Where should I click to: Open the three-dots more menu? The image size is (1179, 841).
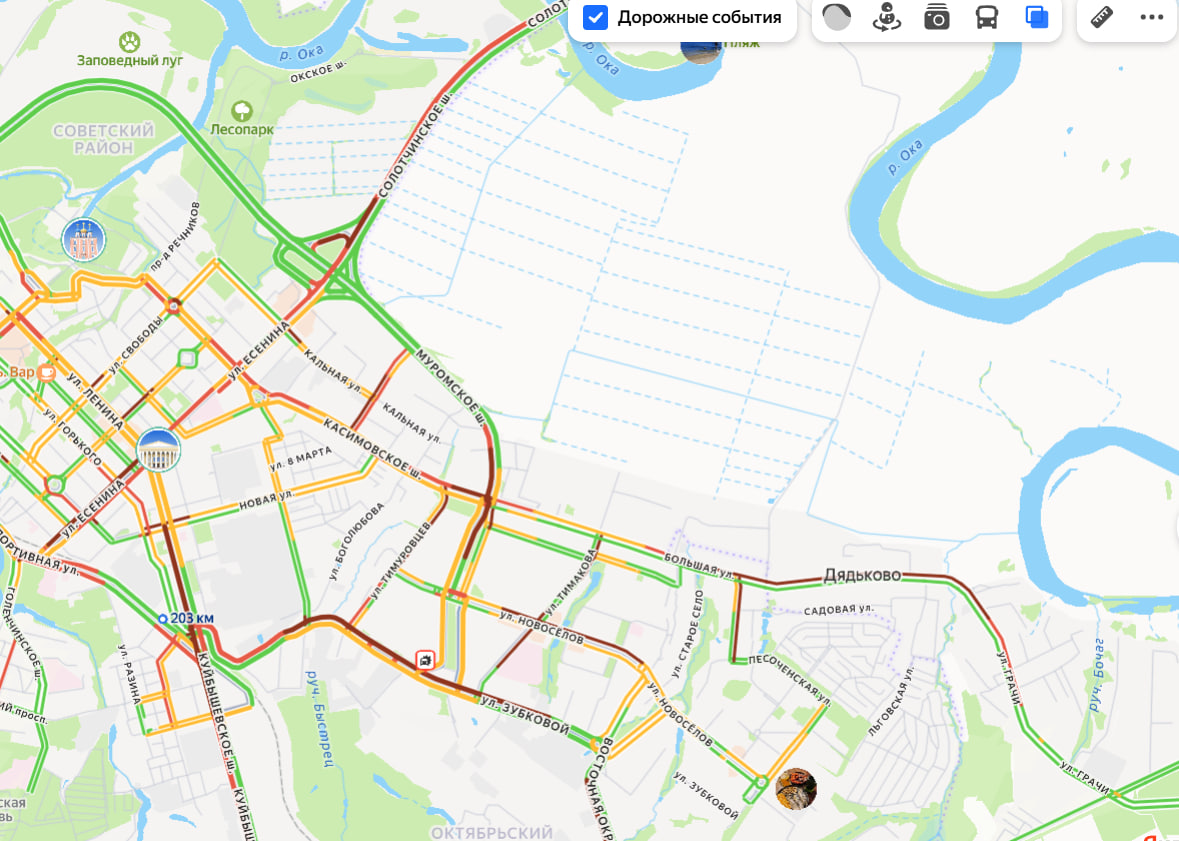click(x=1151, y=17)
